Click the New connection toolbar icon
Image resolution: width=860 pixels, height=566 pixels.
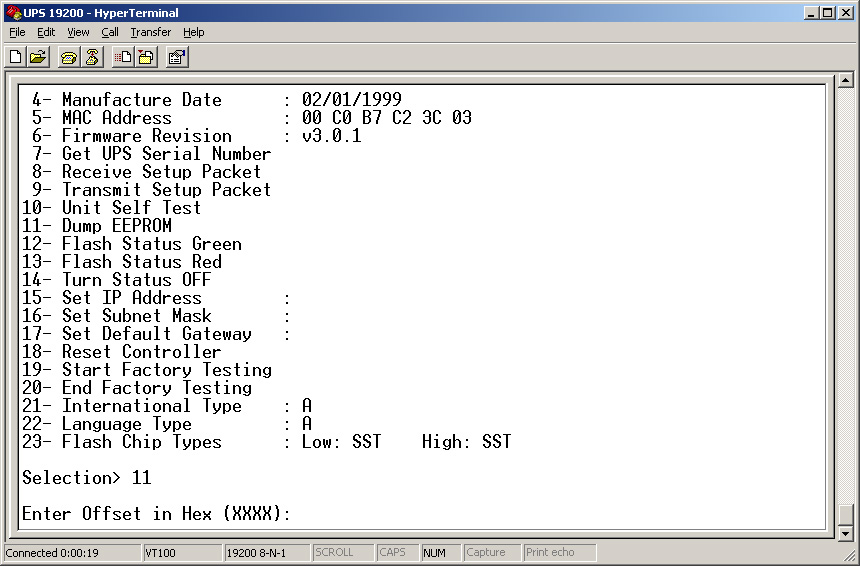click(16, 57)
